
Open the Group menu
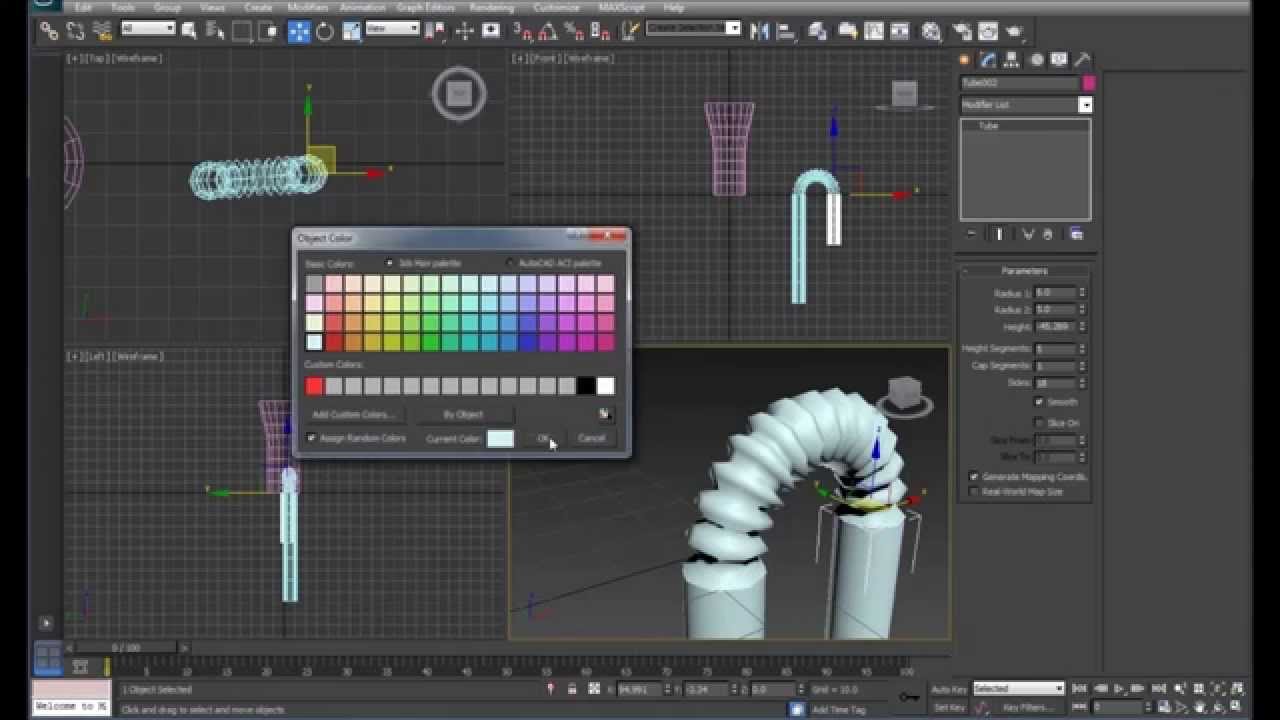pos(167,7)
